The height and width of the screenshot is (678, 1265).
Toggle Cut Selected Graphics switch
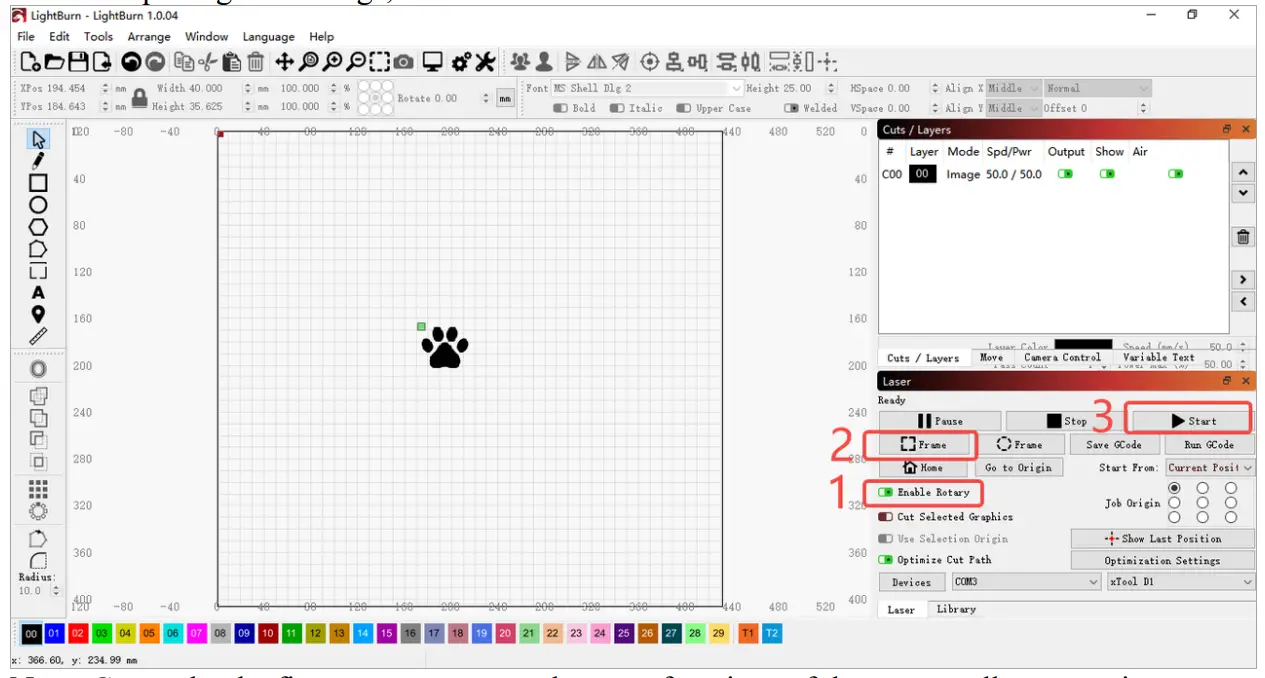pyautogui.click(x=886, y=517)
